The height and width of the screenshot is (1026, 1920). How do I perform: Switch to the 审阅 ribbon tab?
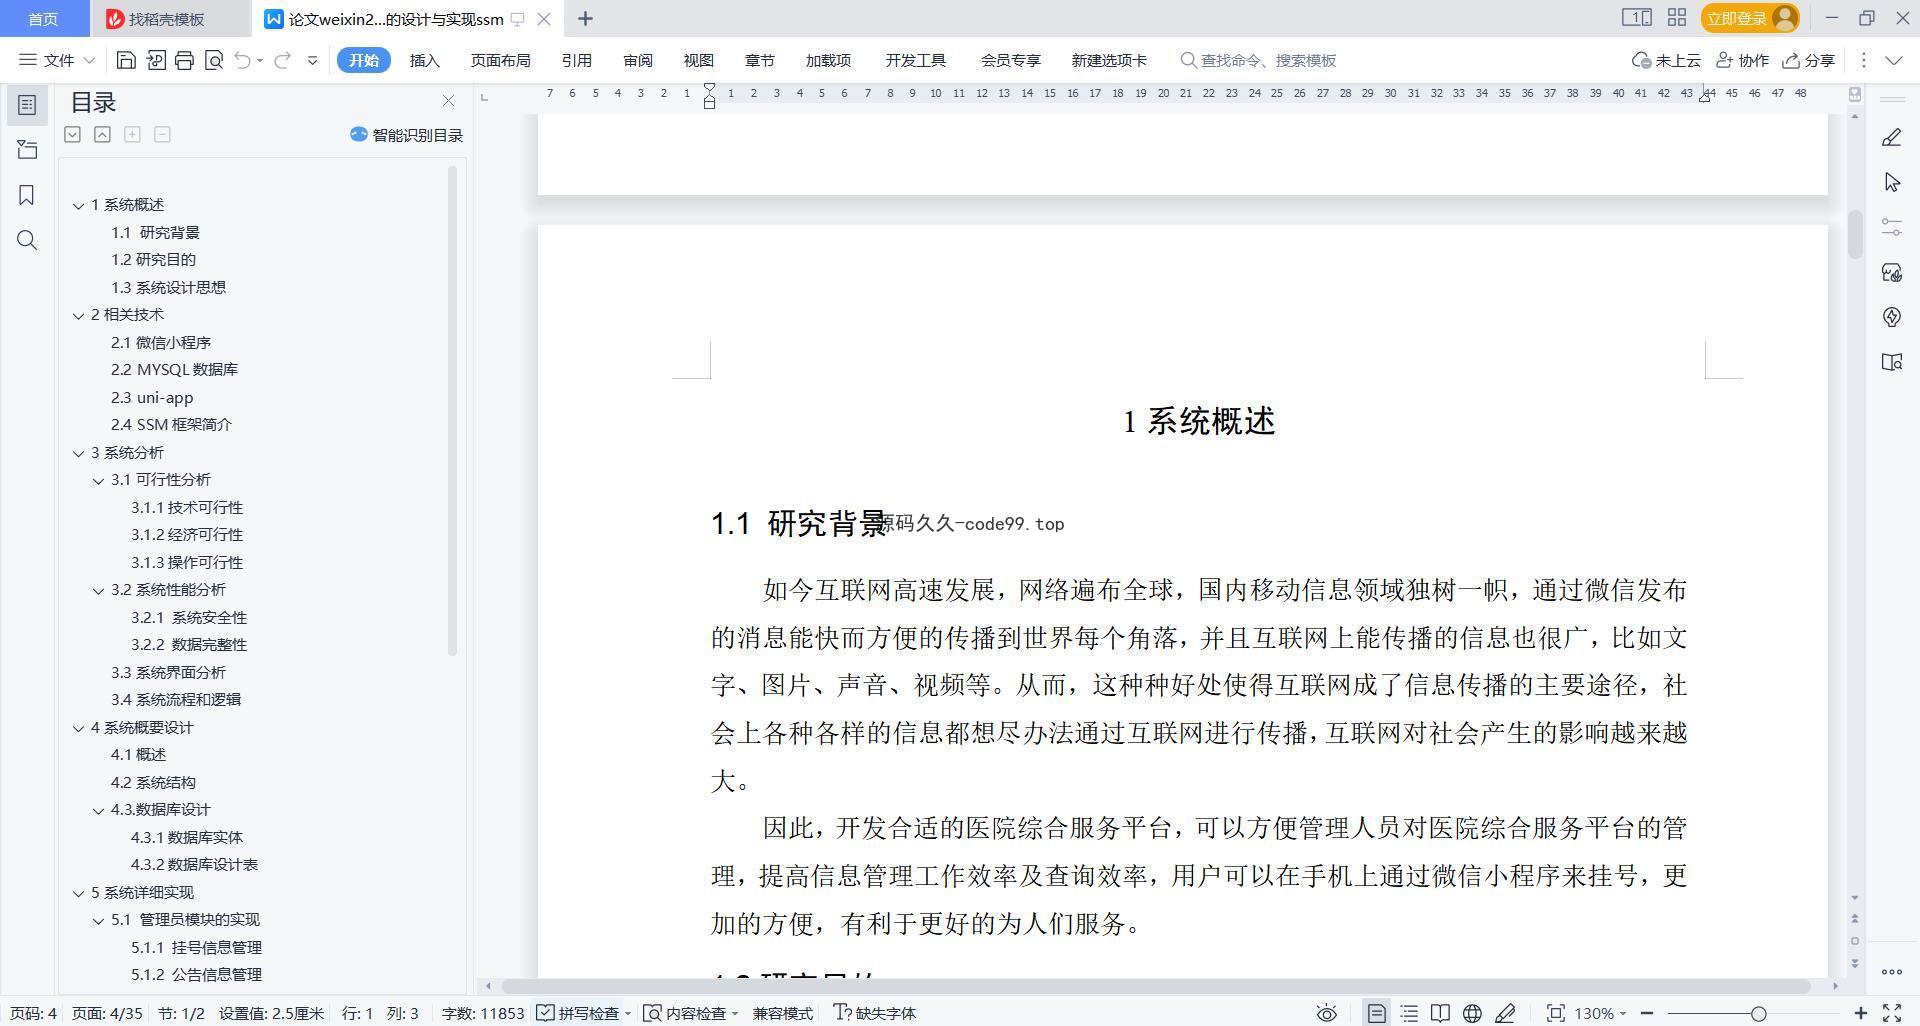[x=637, y=60]
